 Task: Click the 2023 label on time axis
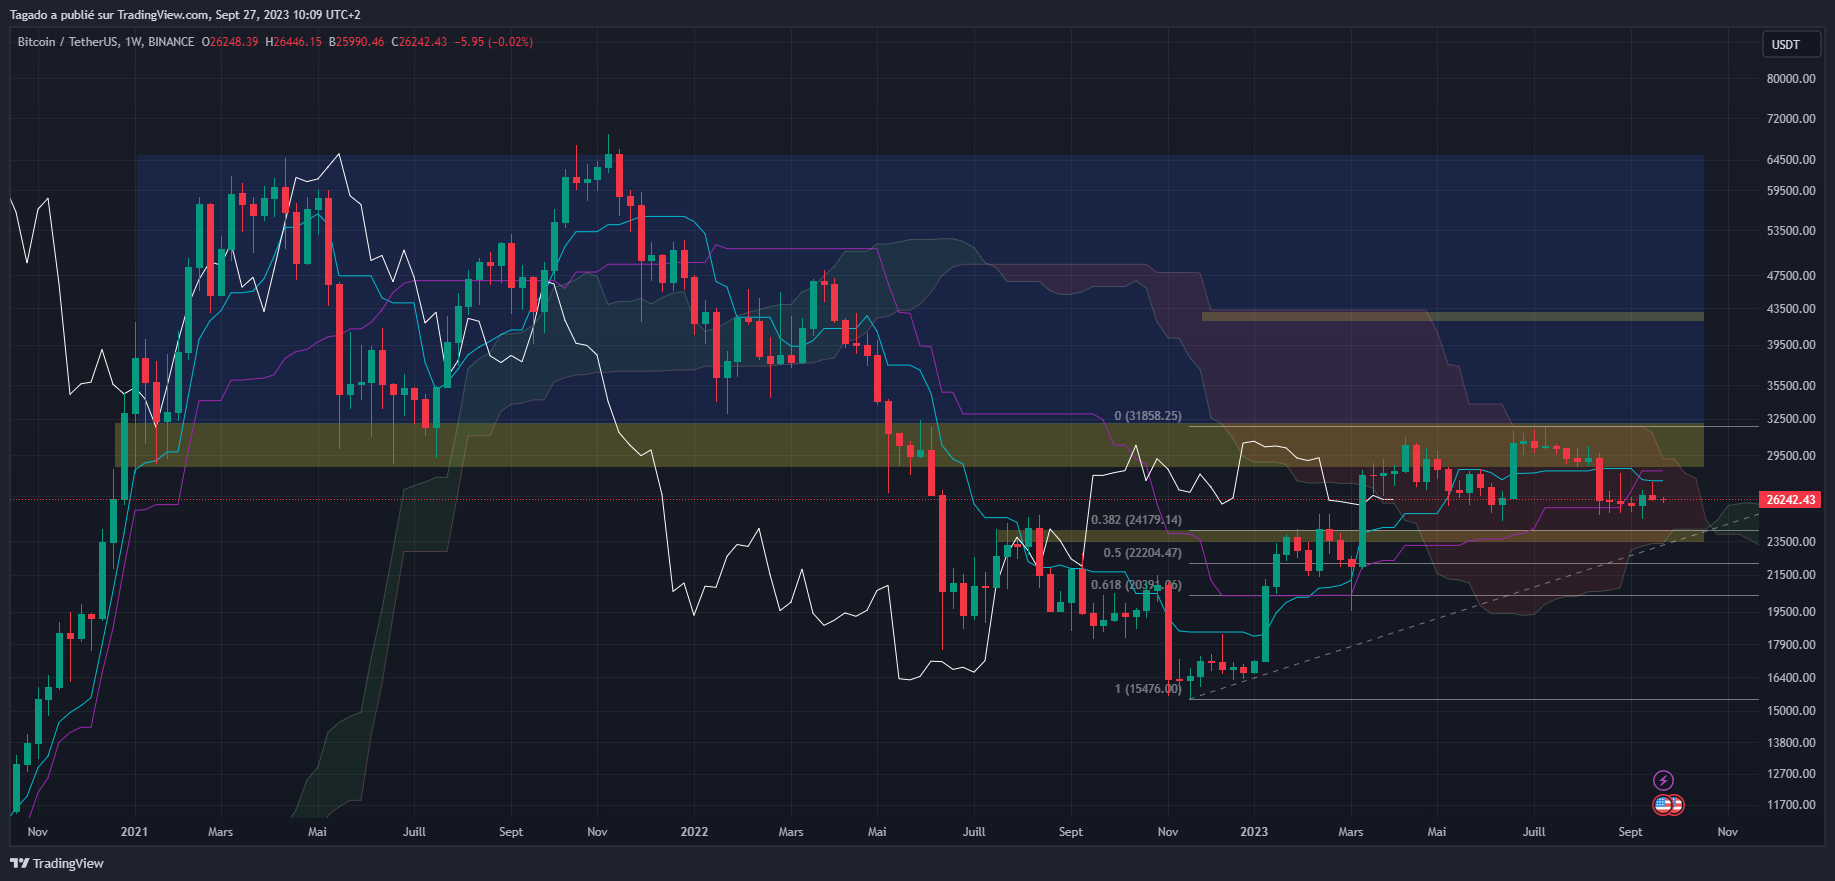coord(1254,832)
